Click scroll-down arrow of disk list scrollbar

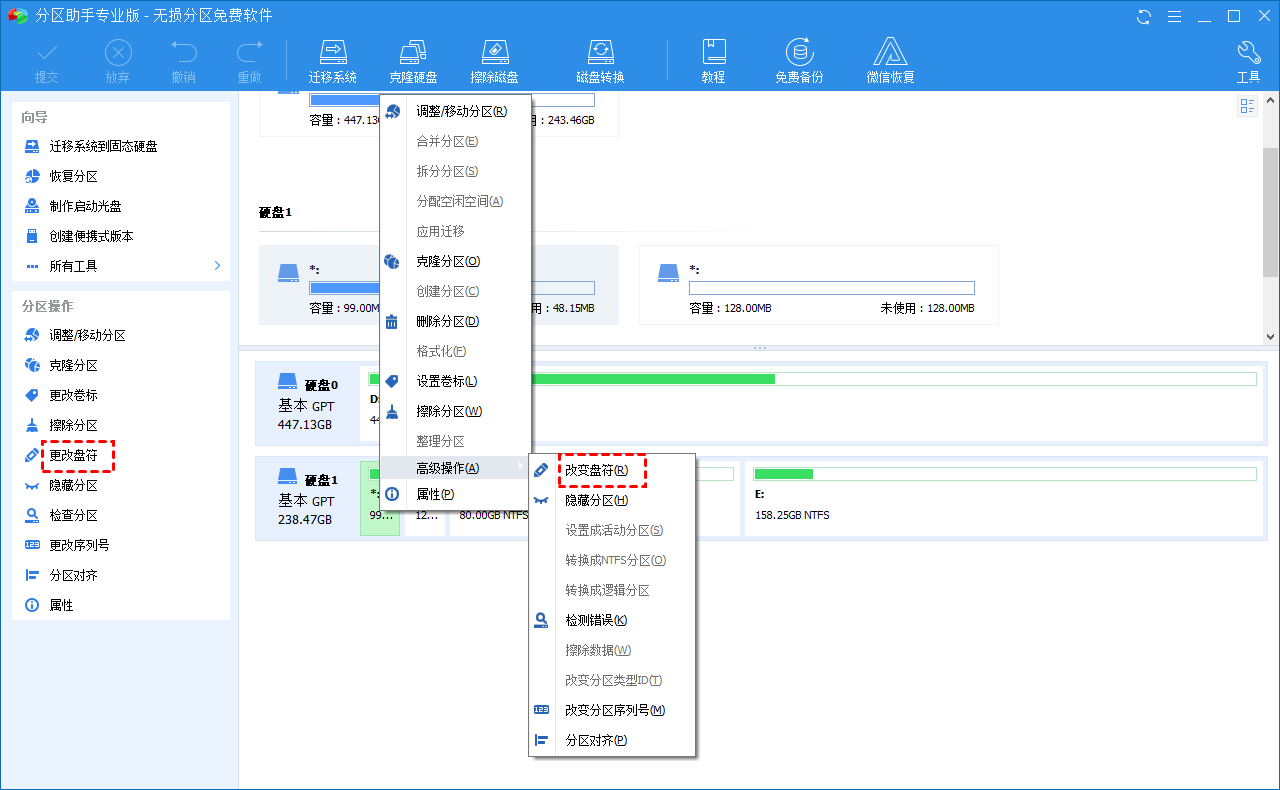(1271, 337)
